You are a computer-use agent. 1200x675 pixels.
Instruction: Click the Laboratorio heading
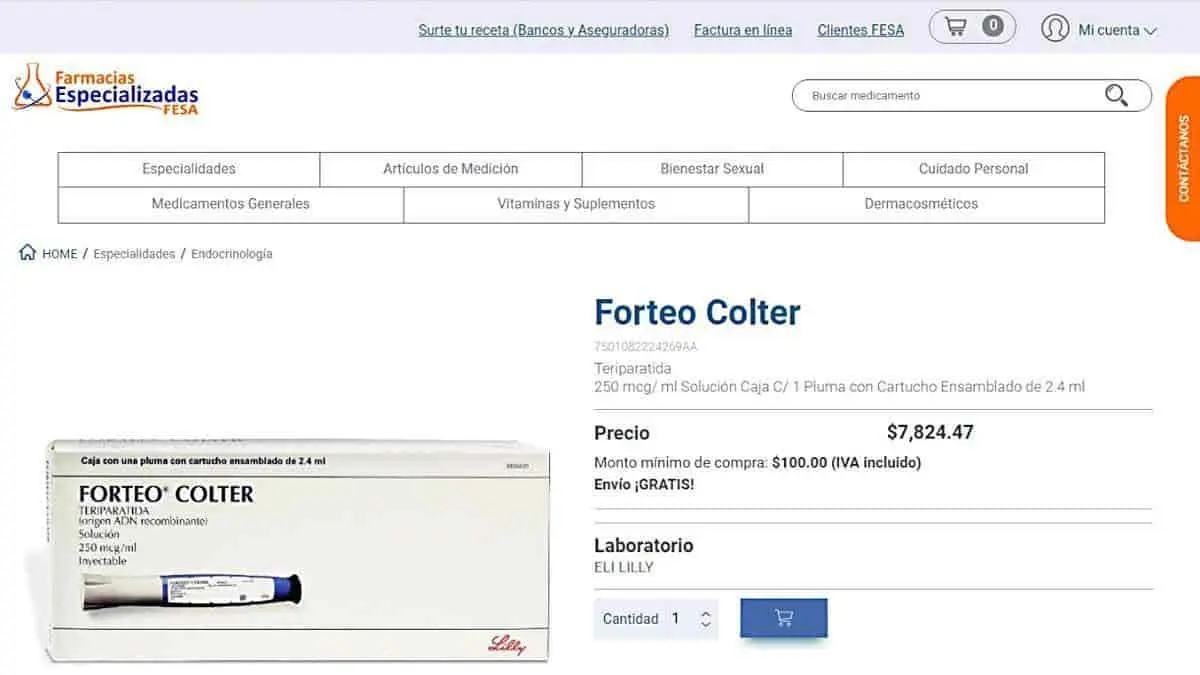click(644, 545)
